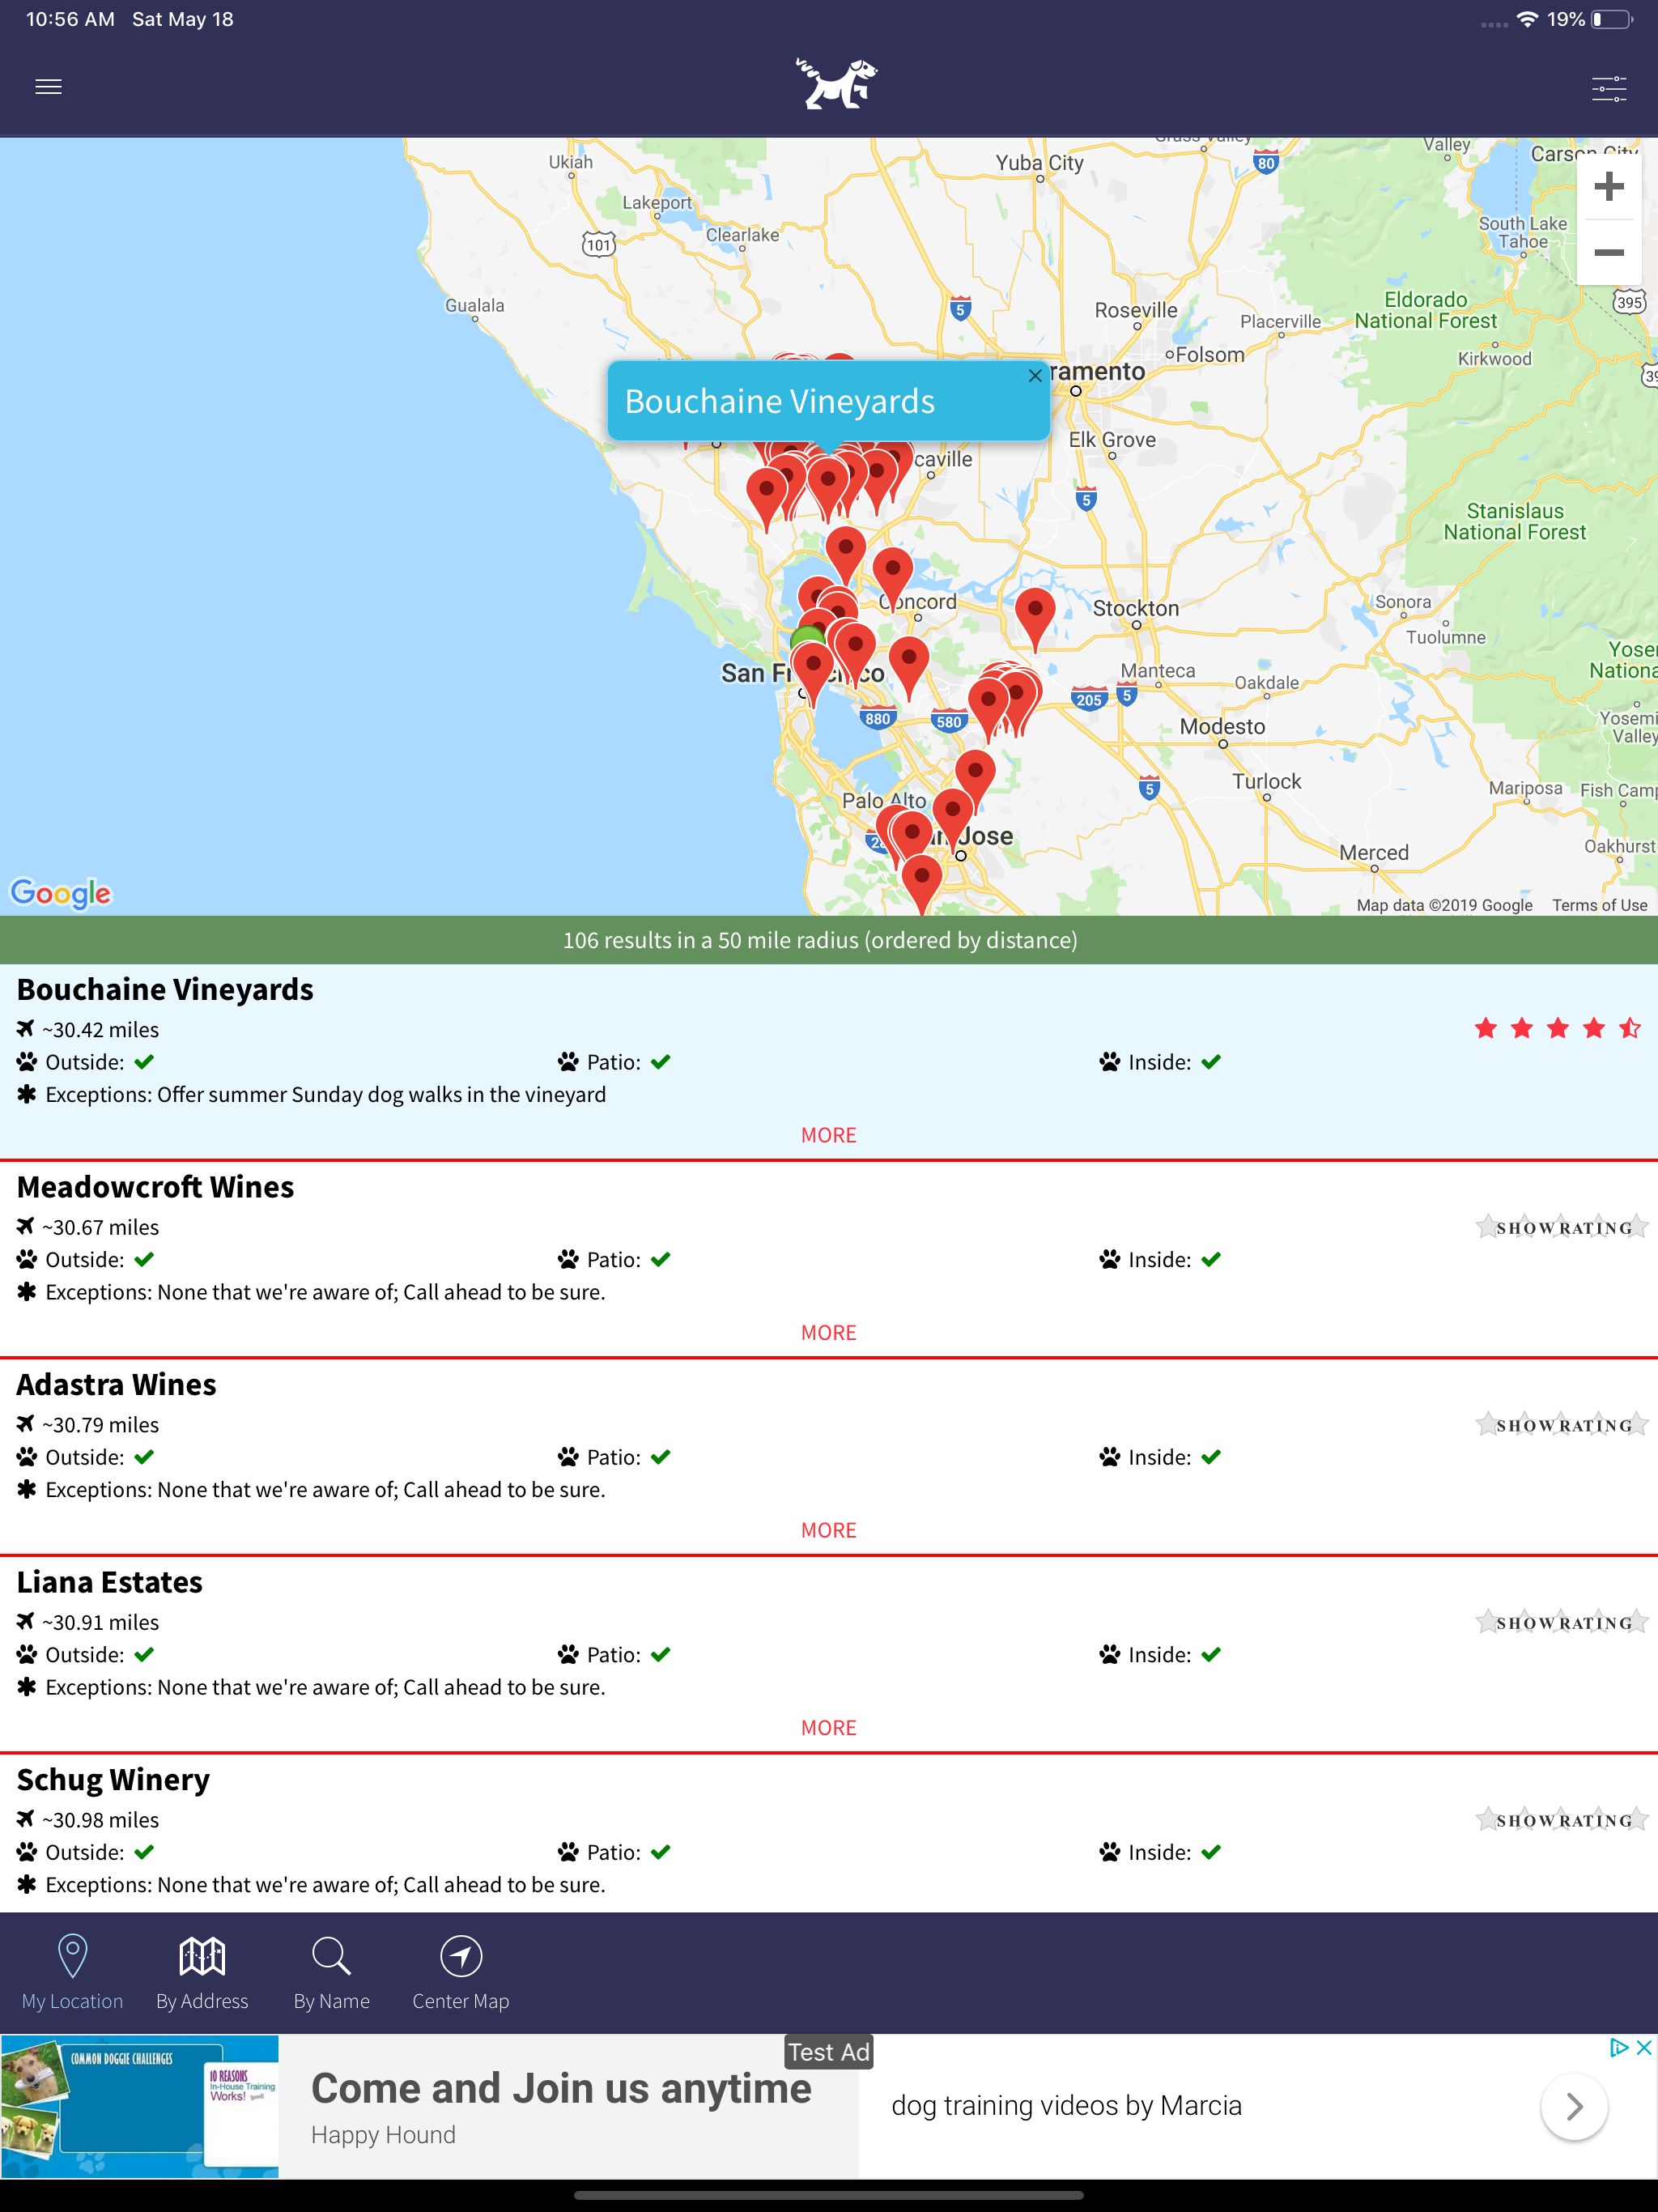The image size is (1658, 2212).
Task: Tap the Happy Hound ad thumbnail image
Action: (139, 2106)
